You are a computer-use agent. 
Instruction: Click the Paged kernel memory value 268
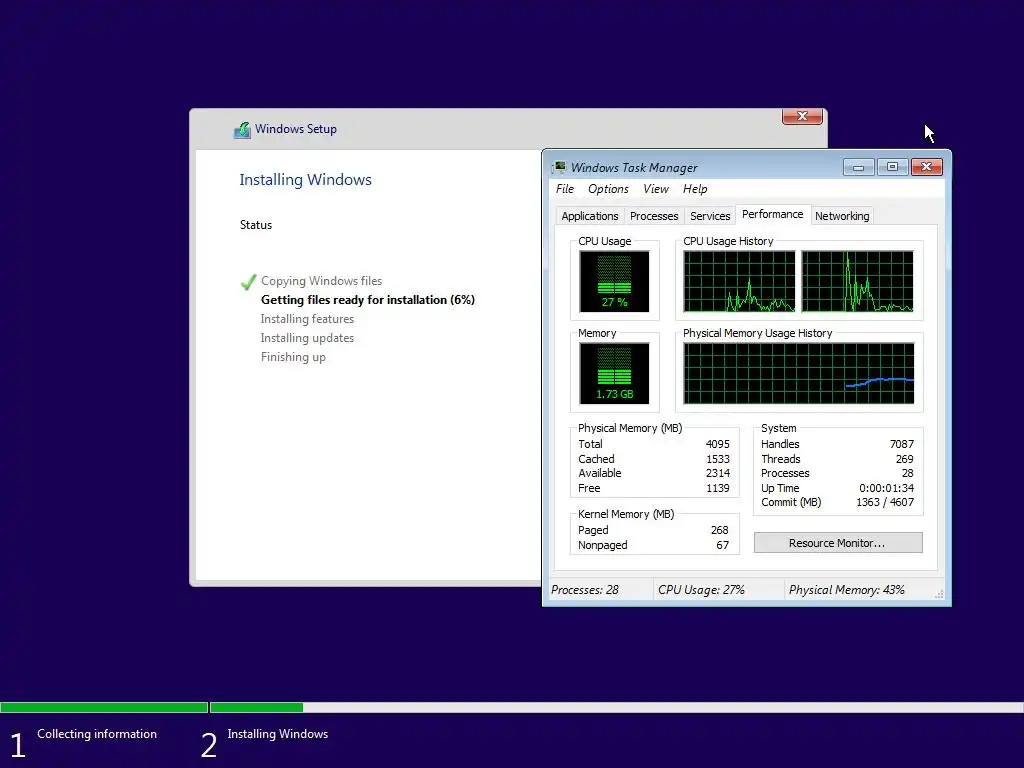pyautogui.click(x=720, y=530)
